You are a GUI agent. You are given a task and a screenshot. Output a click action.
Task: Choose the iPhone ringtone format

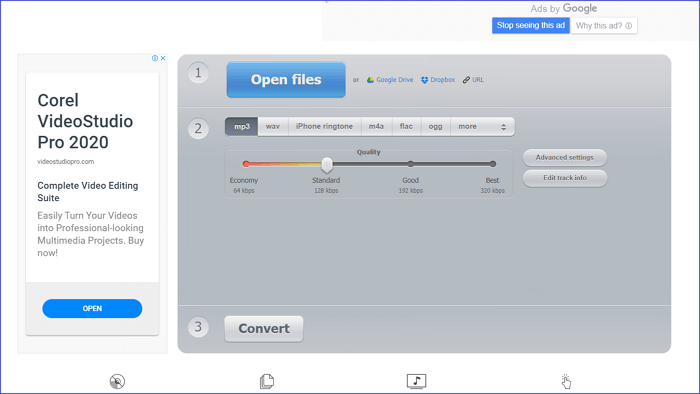pyautogui.click(x=325, y=127)
